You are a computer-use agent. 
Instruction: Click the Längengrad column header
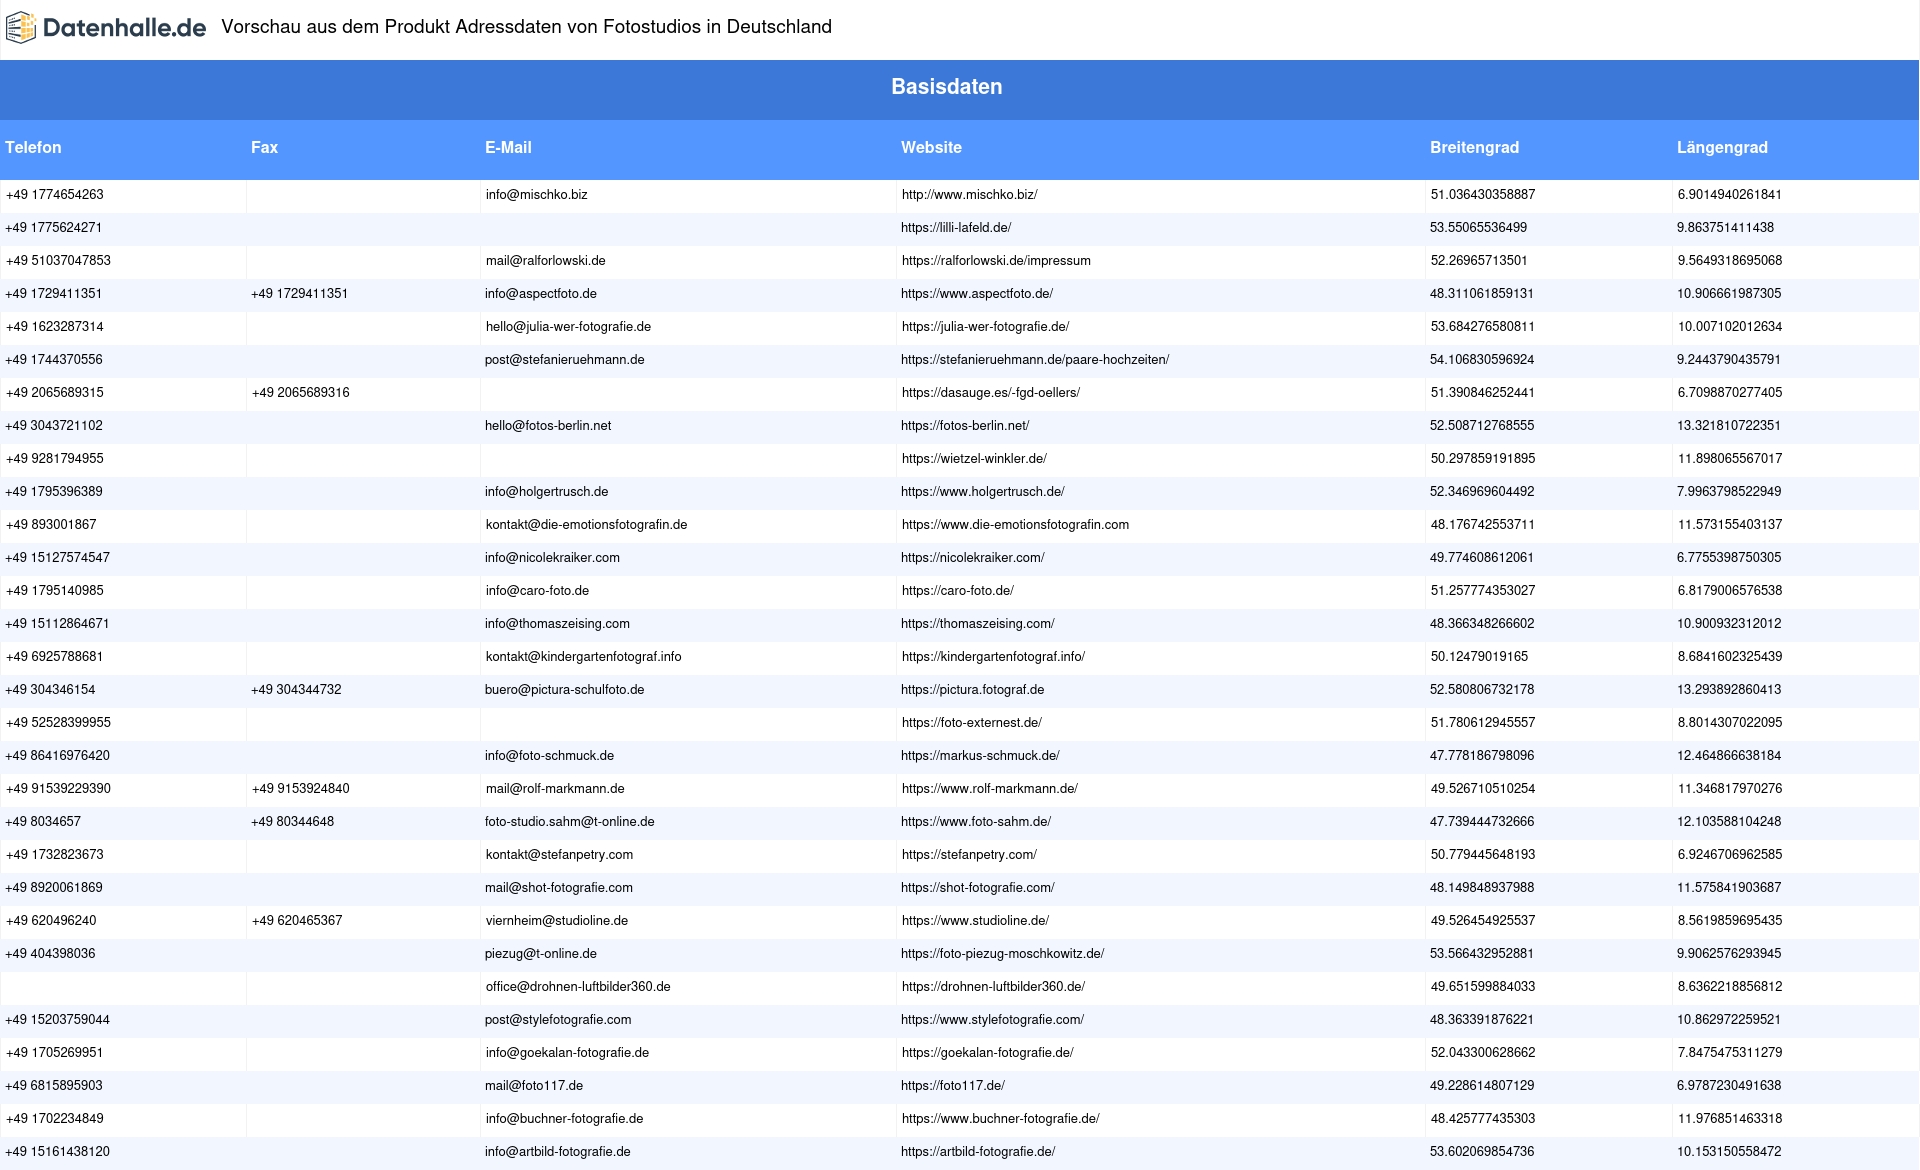point(1722,147)
